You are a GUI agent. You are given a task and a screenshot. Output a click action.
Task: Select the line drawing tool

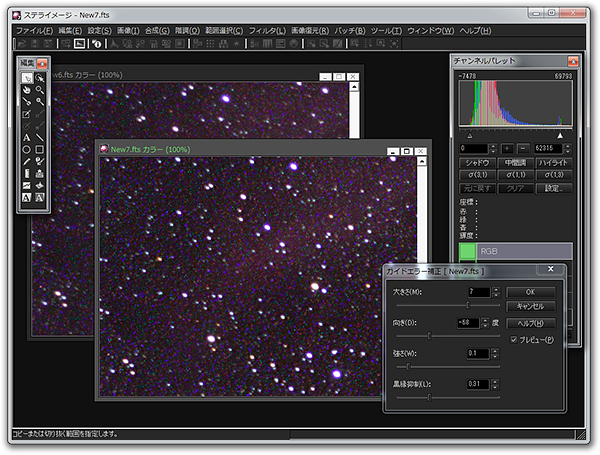click(x=39, y=137)
